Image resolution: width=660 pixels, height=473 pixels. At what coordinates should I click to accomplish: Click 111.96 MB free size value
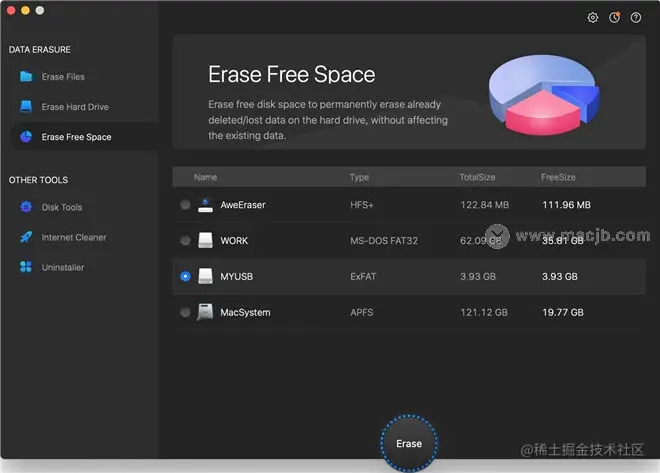coord(566,205)
